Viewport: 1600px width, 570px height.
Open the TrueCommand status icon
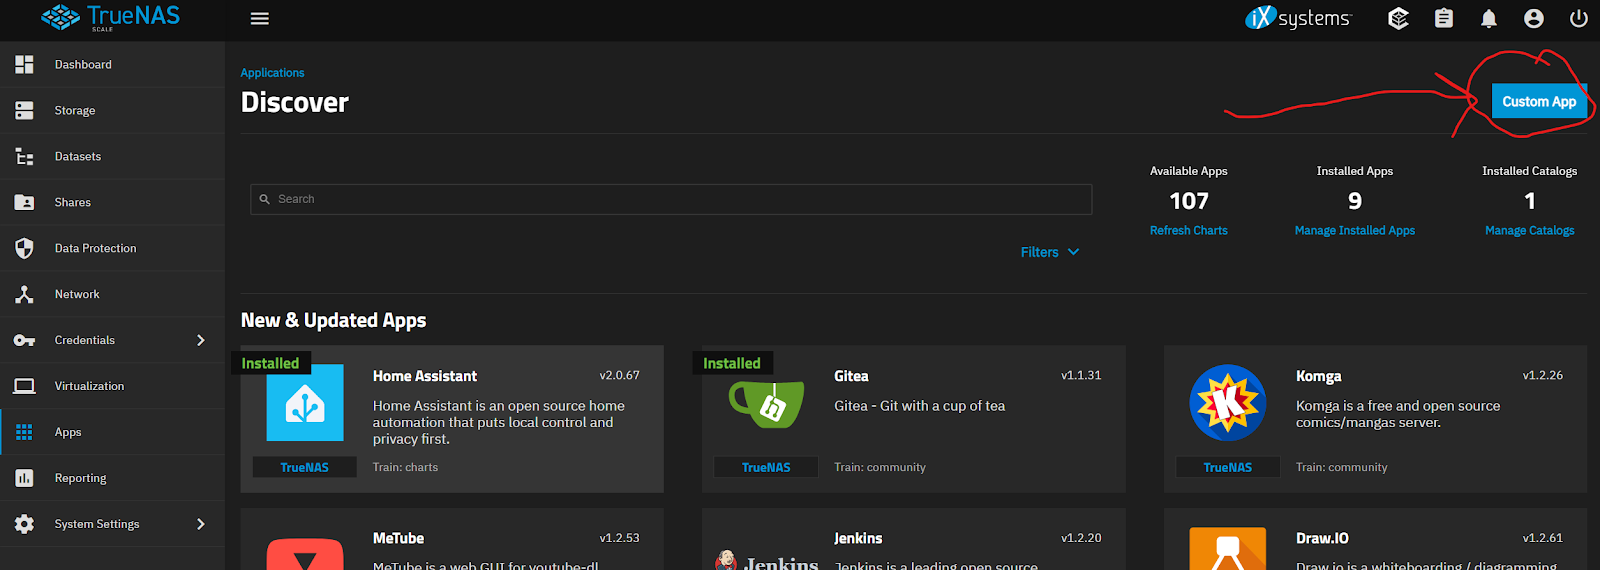tap(1399, 18)
